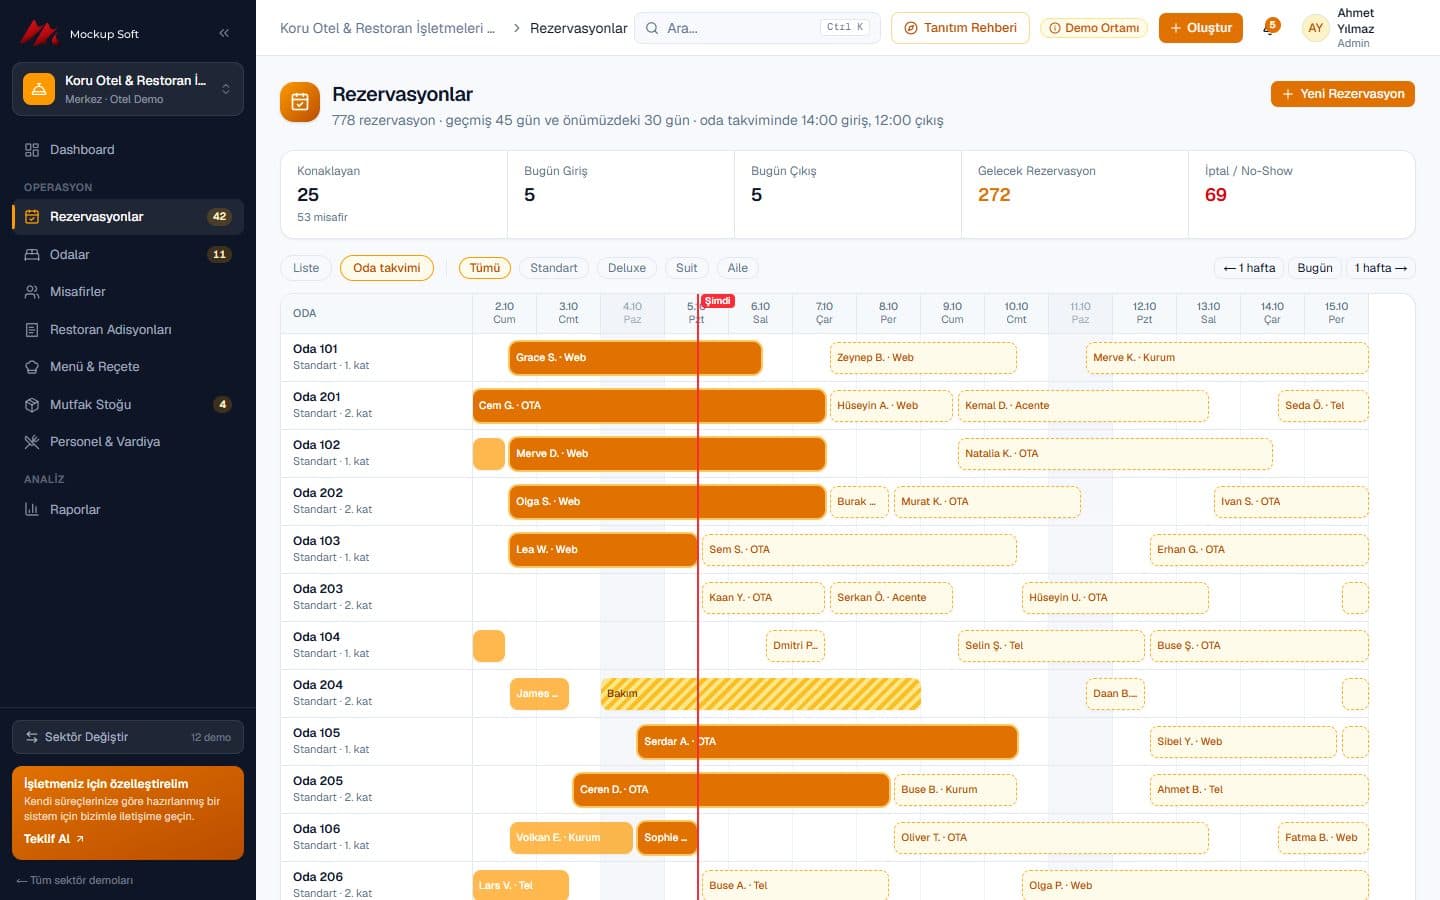Filter rooms by Tümü
This screenshot has width=1440, height=900.
pyautogui.click(x=485, y=268)
